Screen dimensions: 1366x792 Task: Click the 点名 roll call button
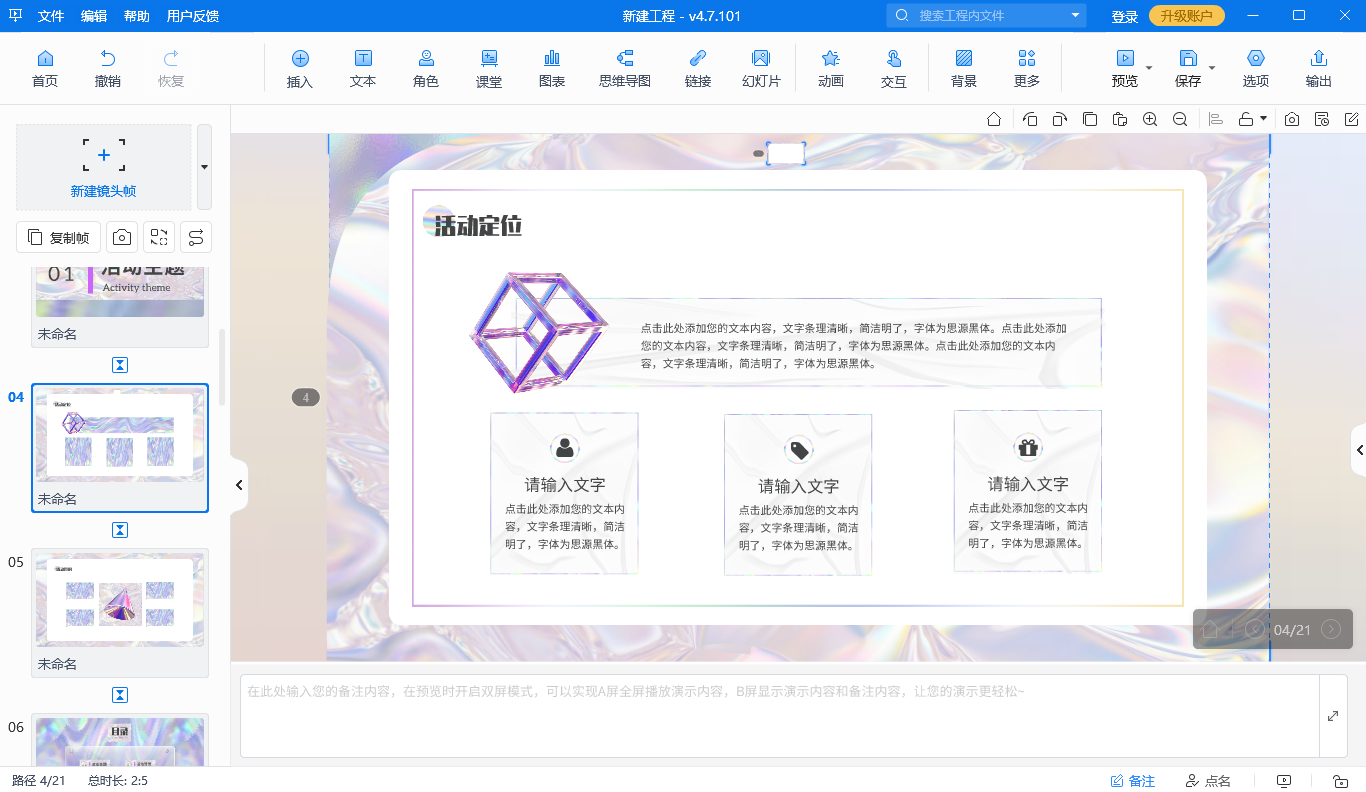coord(1208,781)
